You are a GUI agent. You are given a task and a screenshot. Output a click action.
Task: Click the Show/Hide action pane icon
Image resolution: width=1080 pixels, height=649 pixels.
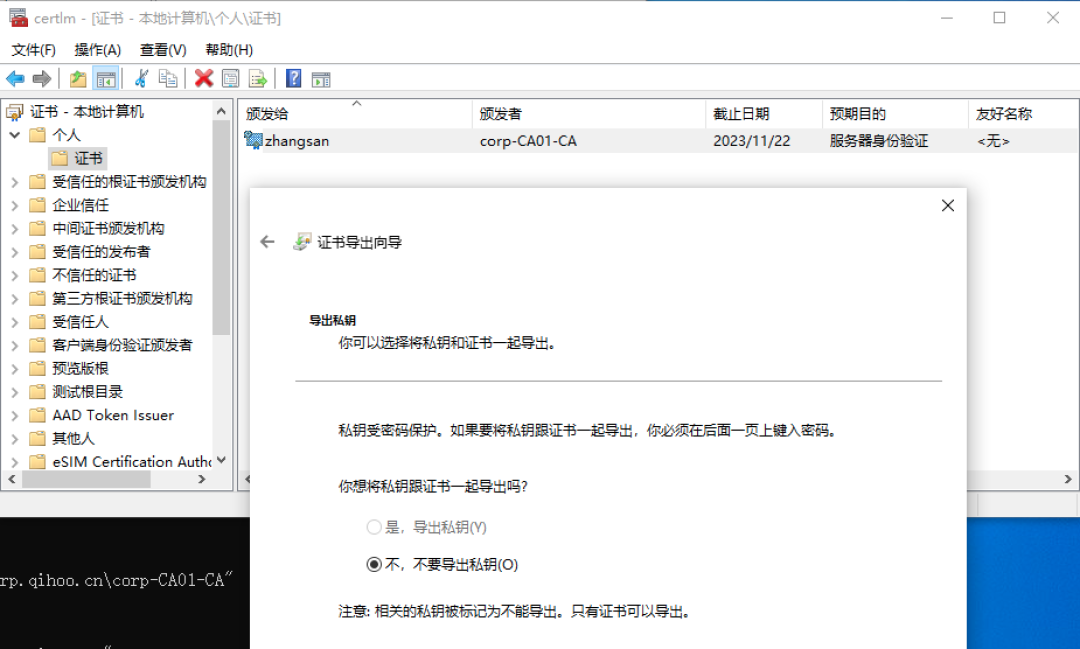click(321, 79)
